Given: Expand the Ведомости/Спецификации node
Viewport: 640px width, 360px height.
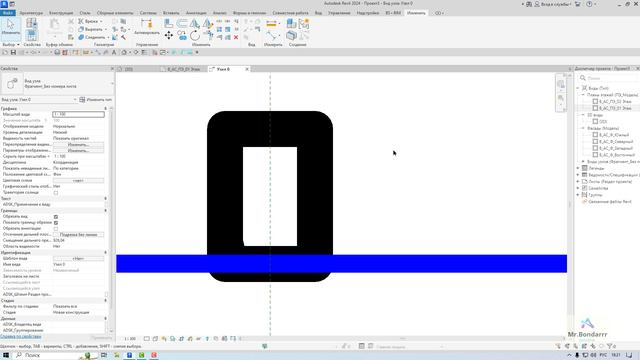Looking at the screenshot, I should [578, 175].
